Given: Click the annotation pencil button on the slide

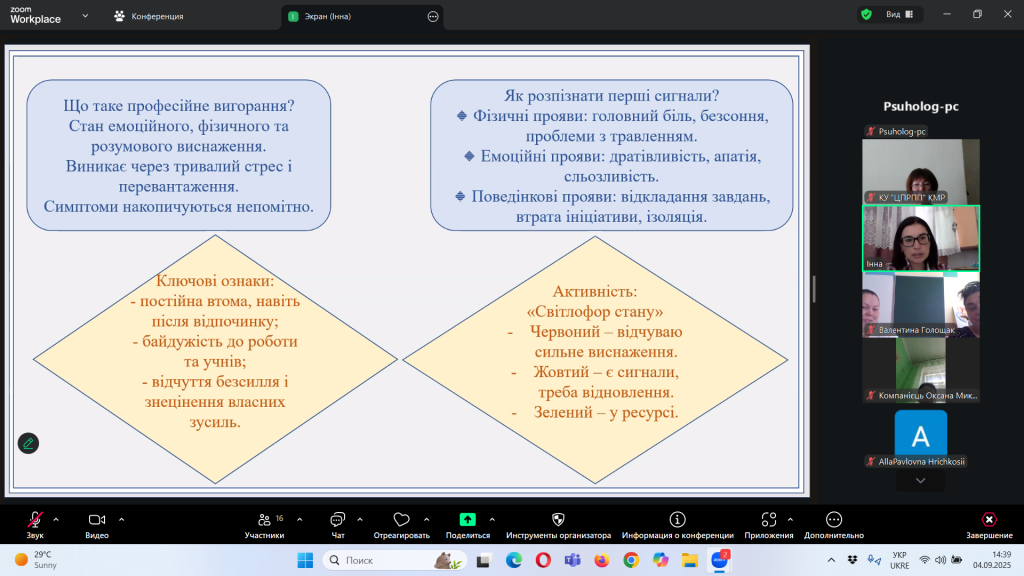Looking at the screenshot, I should (x=28, y=443).
